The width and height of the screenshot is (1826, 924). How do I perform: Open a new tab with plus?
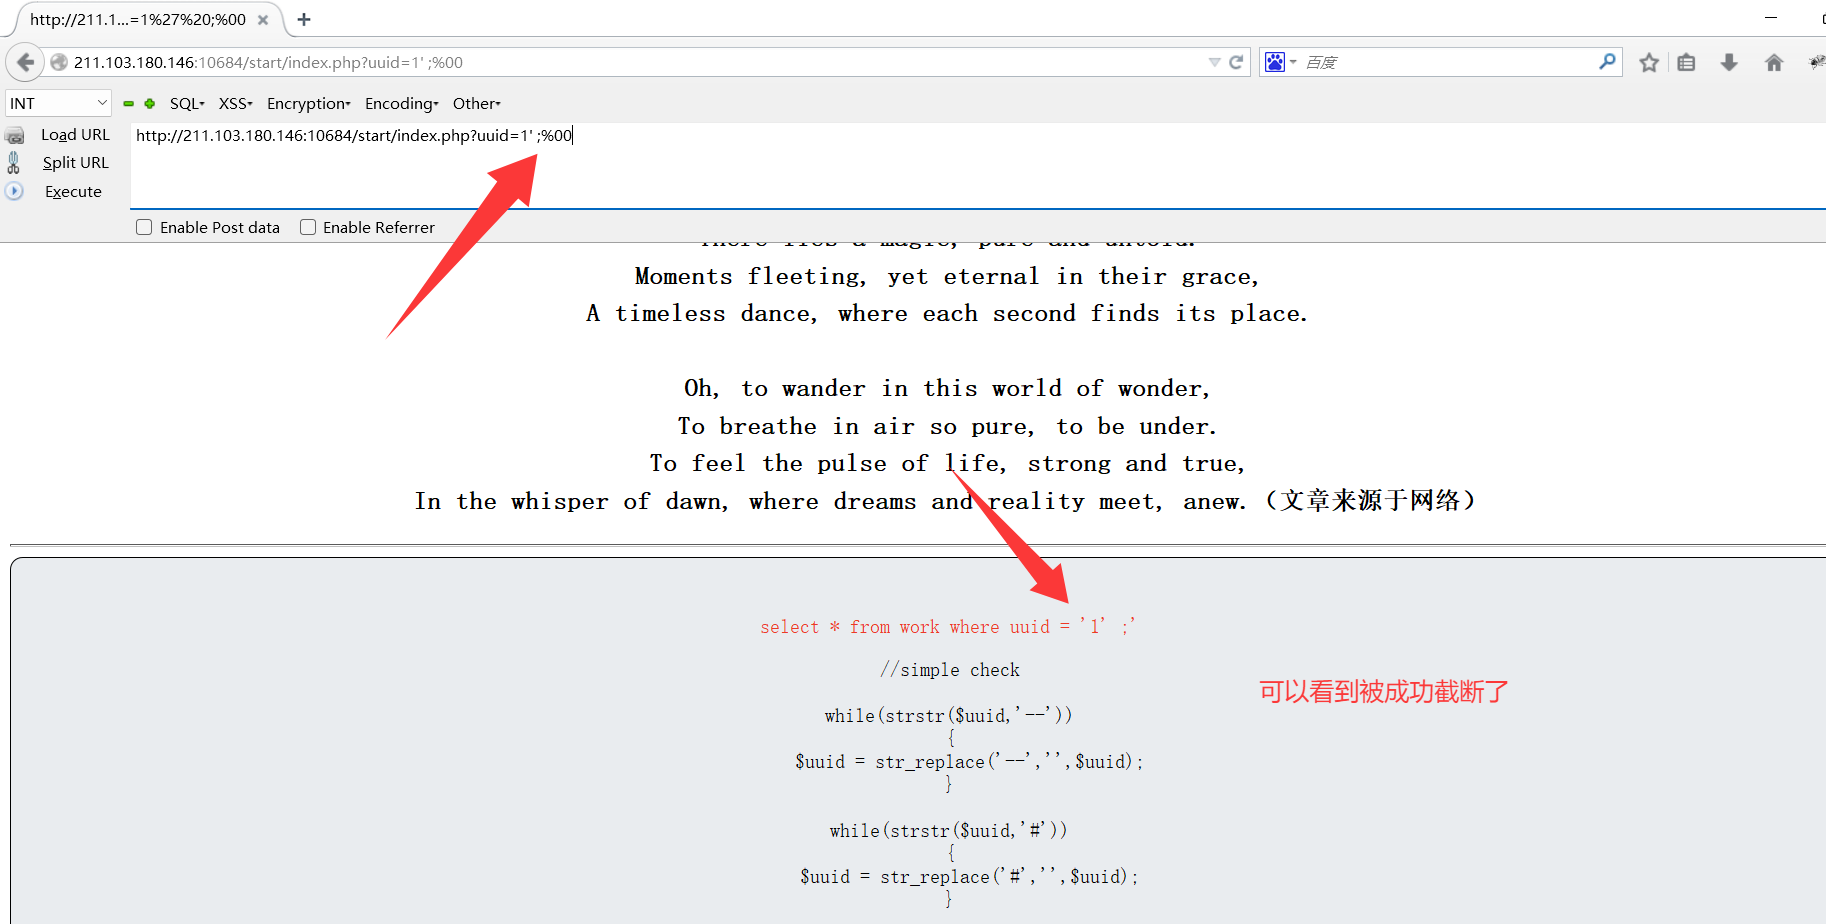(304, 20)
